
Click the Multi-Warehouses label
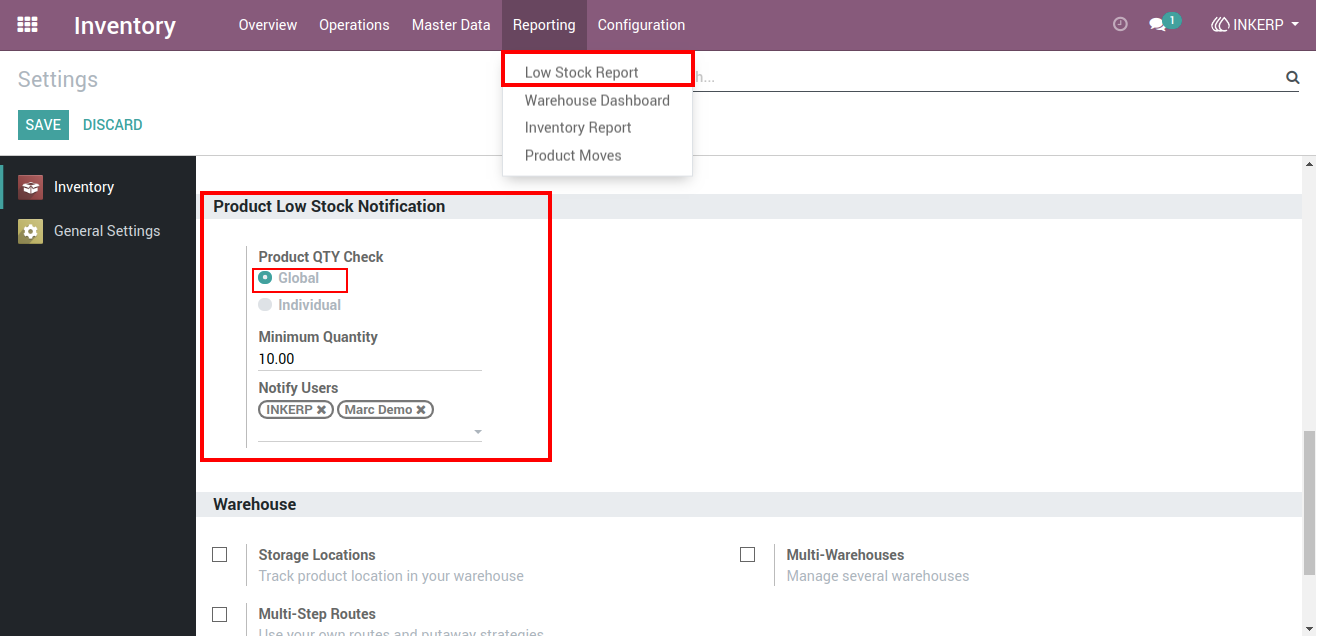coord(845,555)
